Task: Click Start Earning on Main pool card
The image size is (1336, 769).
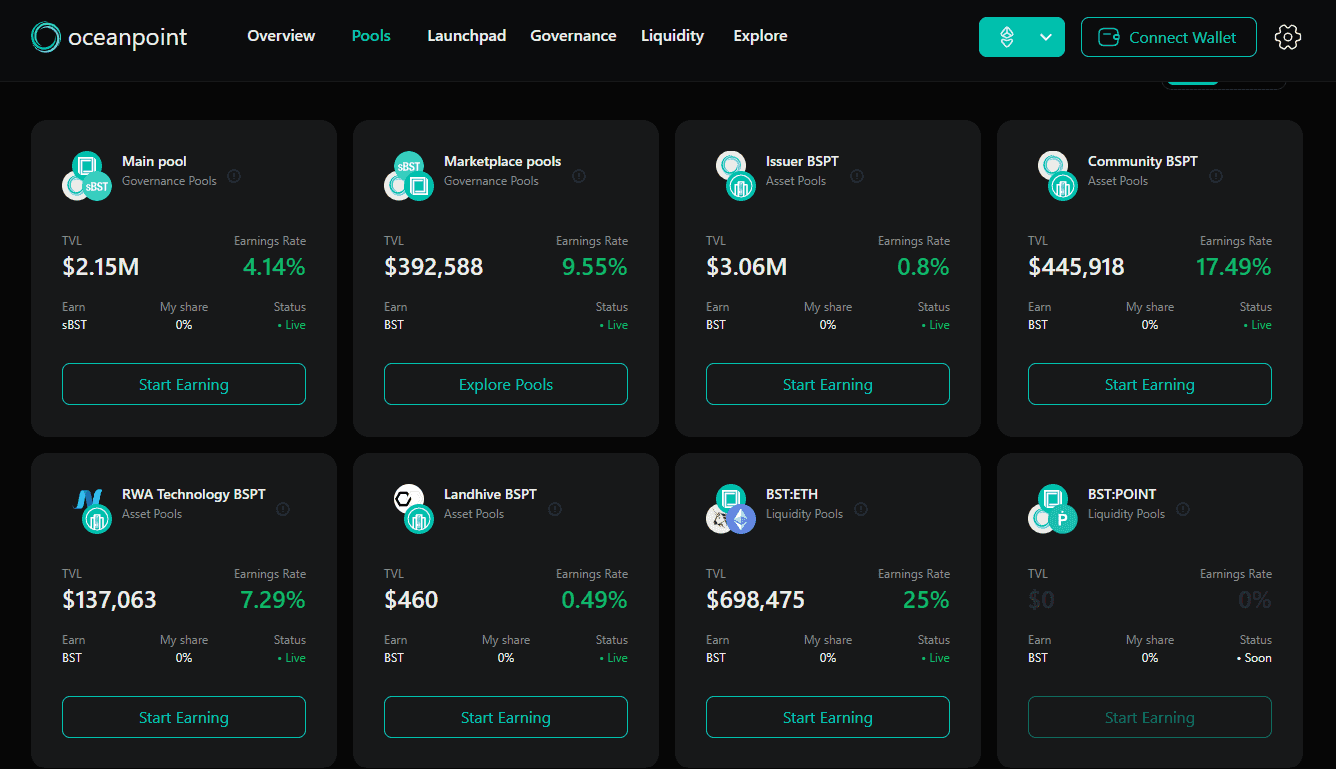Action: click(x=184, y=384)
